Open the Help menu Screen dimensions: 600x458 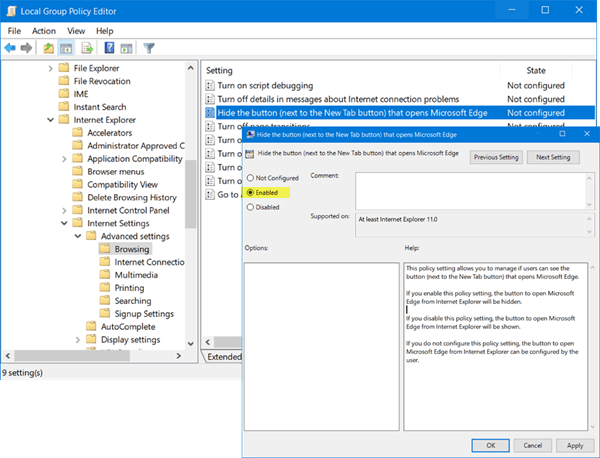coord(104,31)
